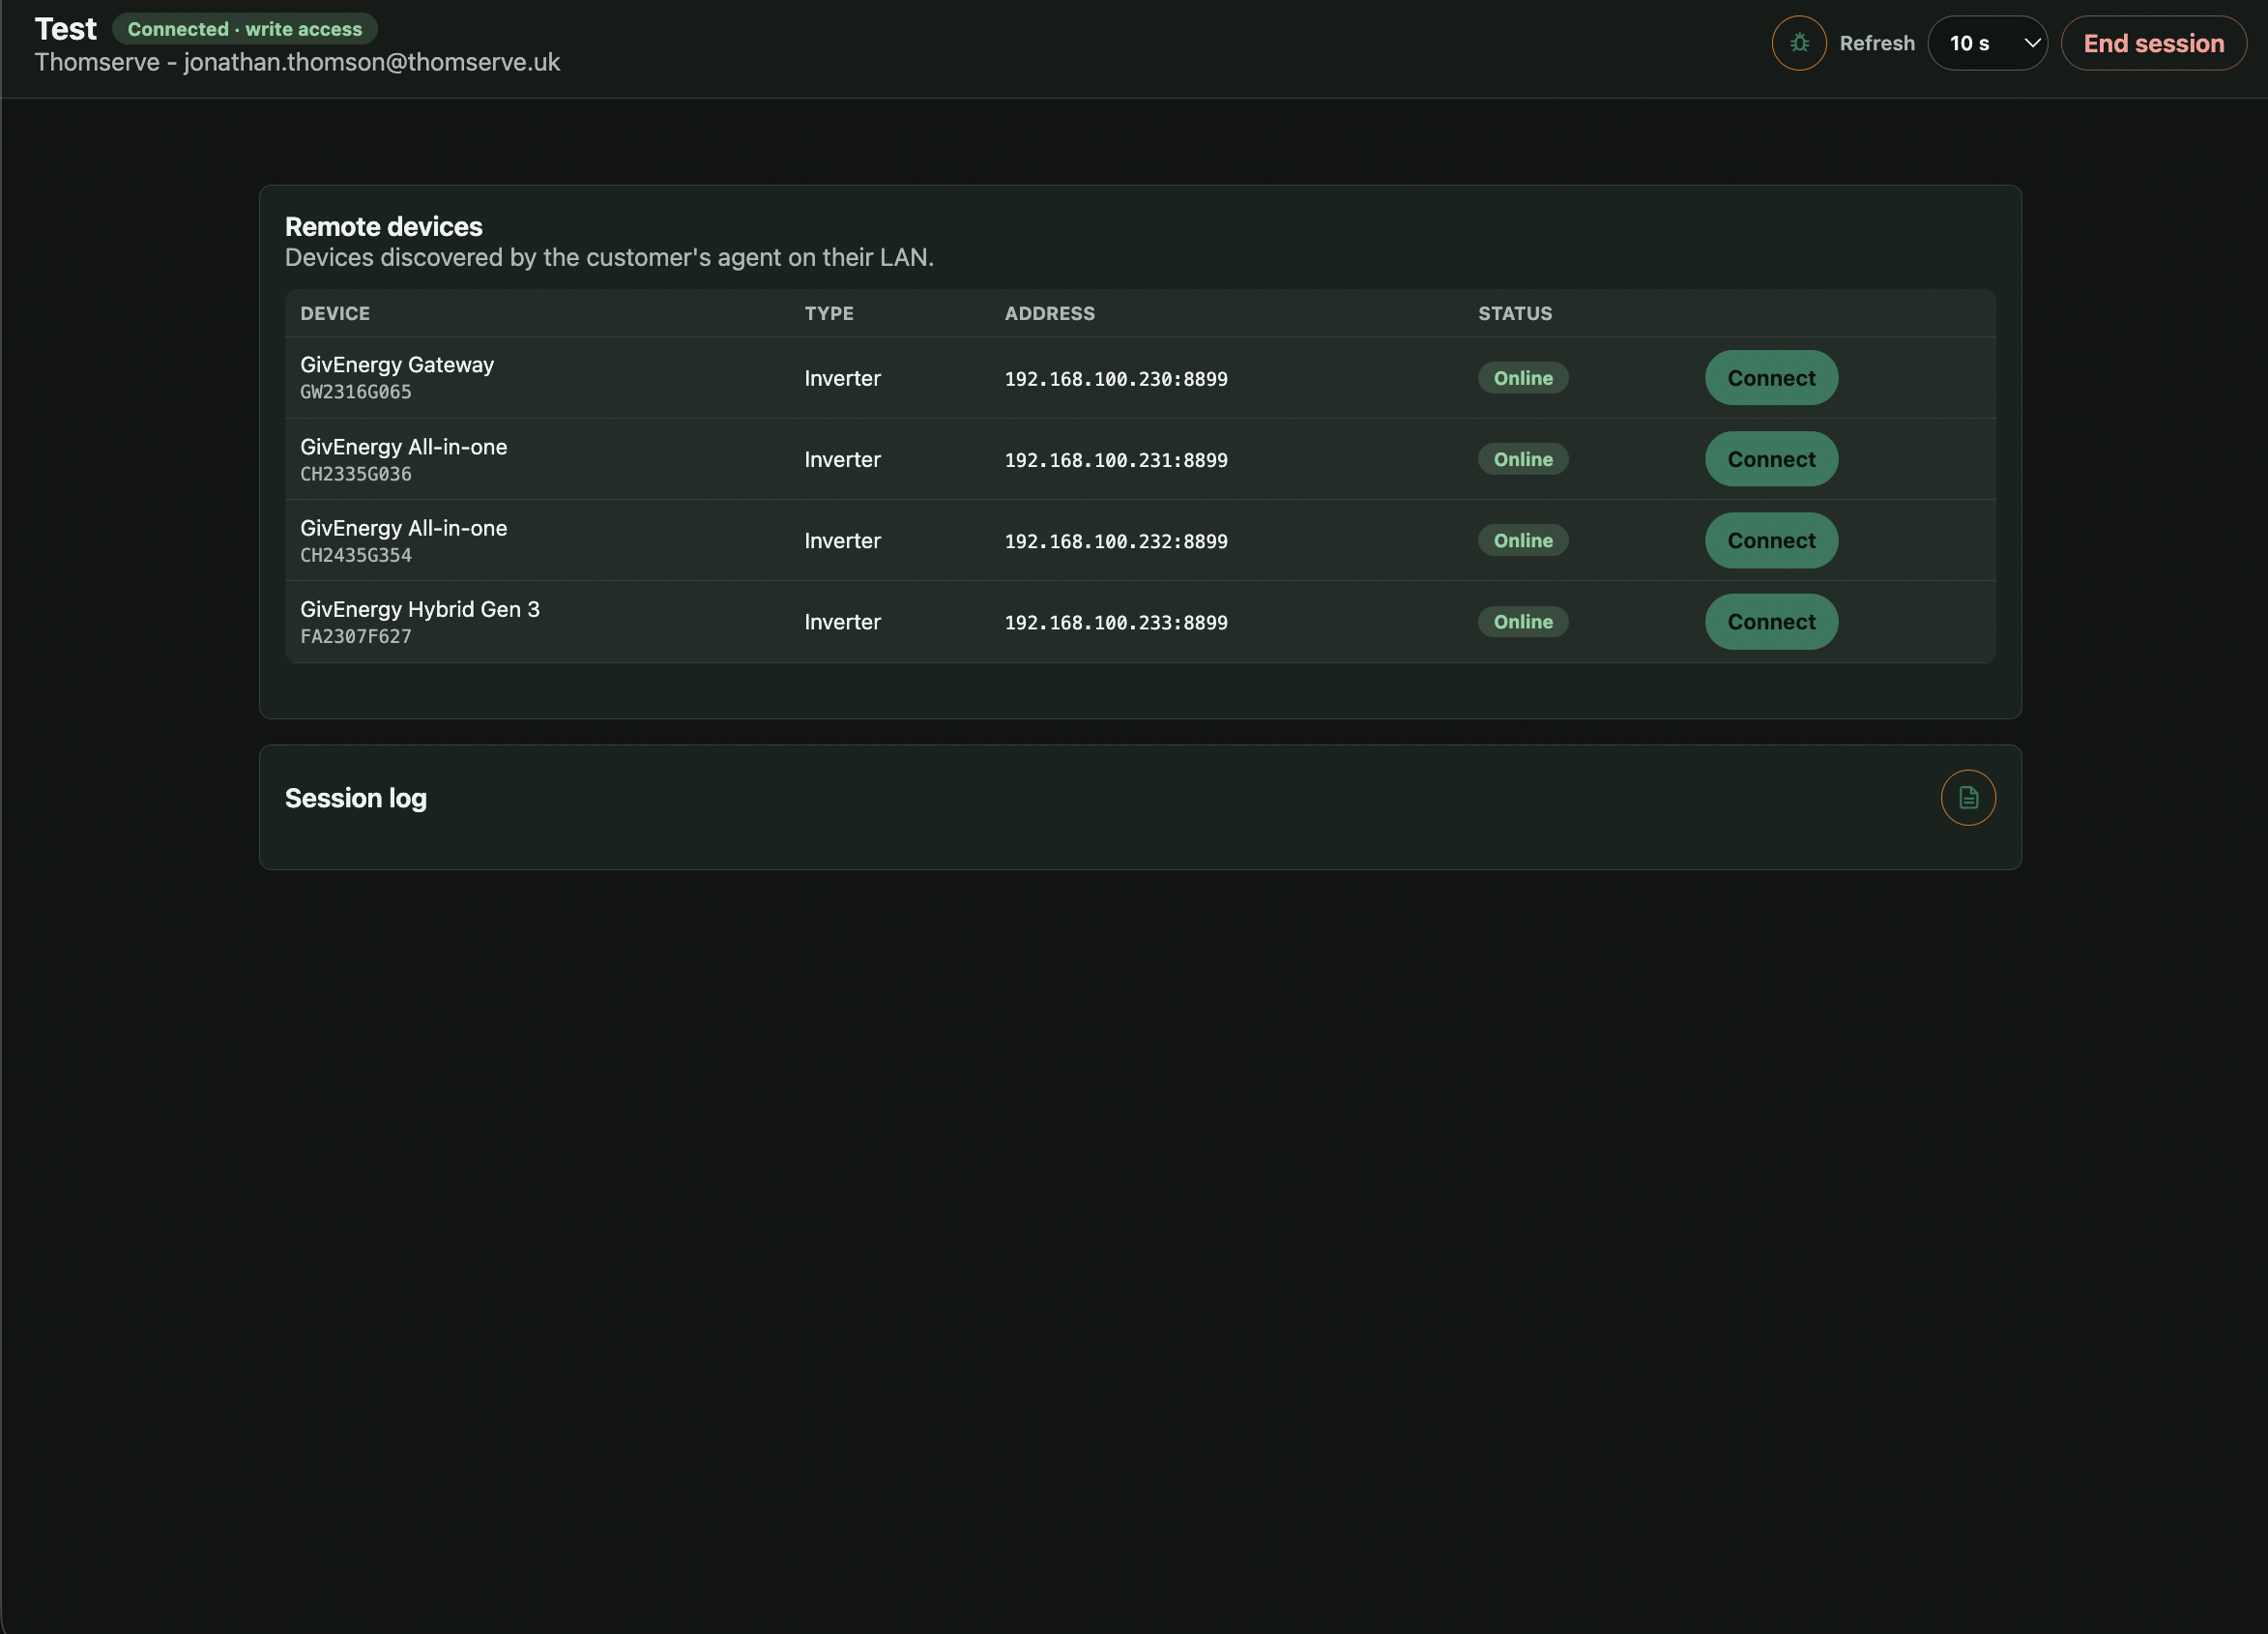
Task: Click serial number FA2307F627
Action: click(356, 636)
